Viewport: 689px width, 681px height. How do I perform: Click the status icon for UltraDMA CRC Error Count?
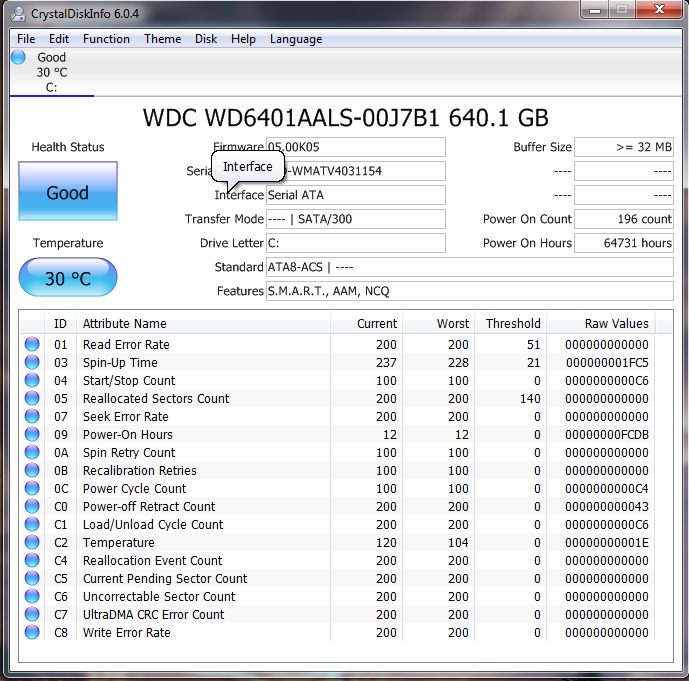(x=32, y=615)
